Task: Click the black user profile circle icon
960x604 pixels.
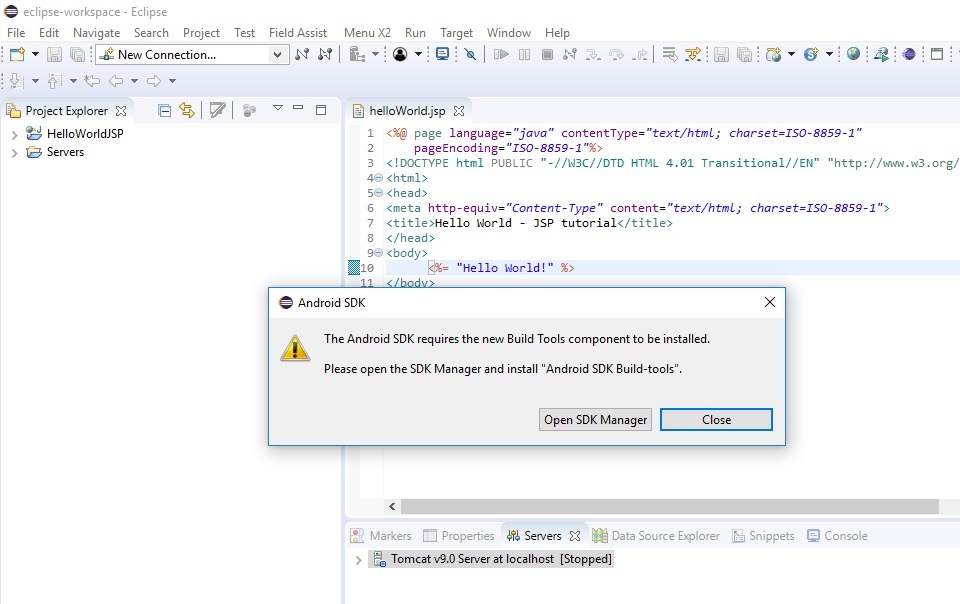Action: pyautogui.click(x=400, y=54)
